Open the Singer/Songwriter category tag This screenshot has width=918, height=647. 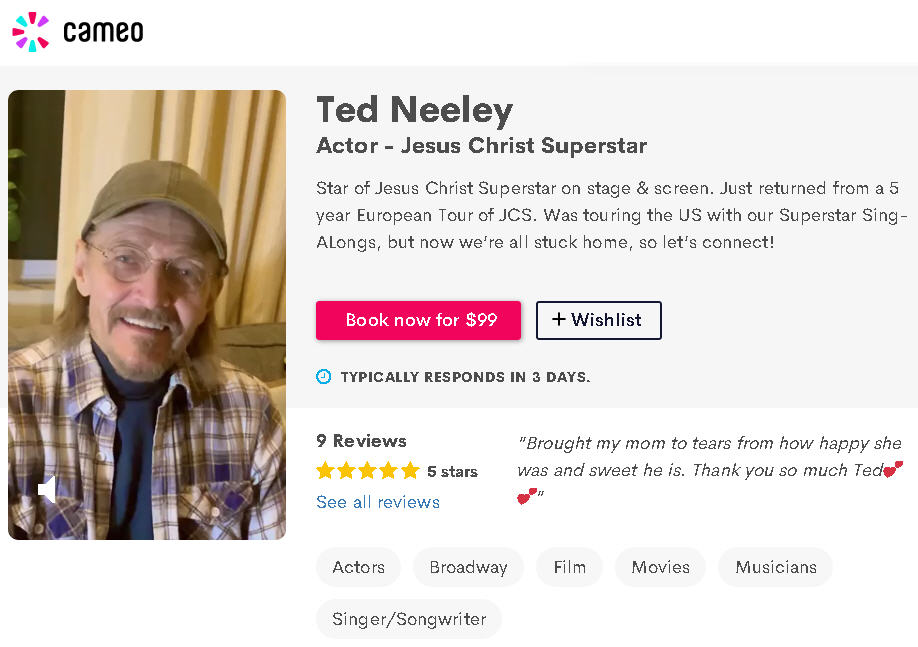[x=409, y=619]
